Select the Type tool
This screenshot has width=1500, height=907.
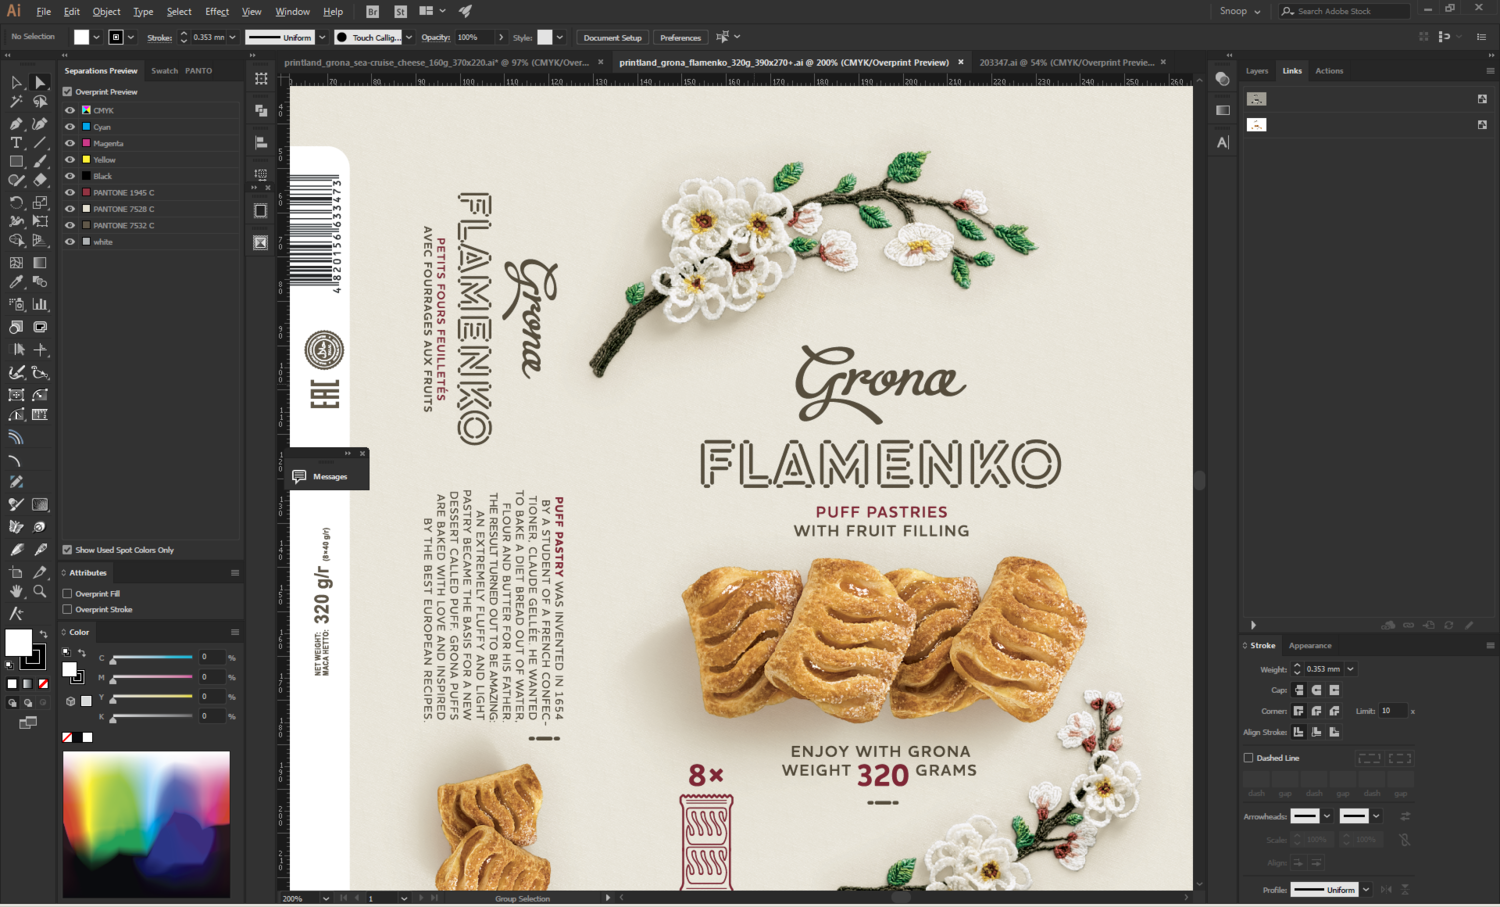[16, 143]
